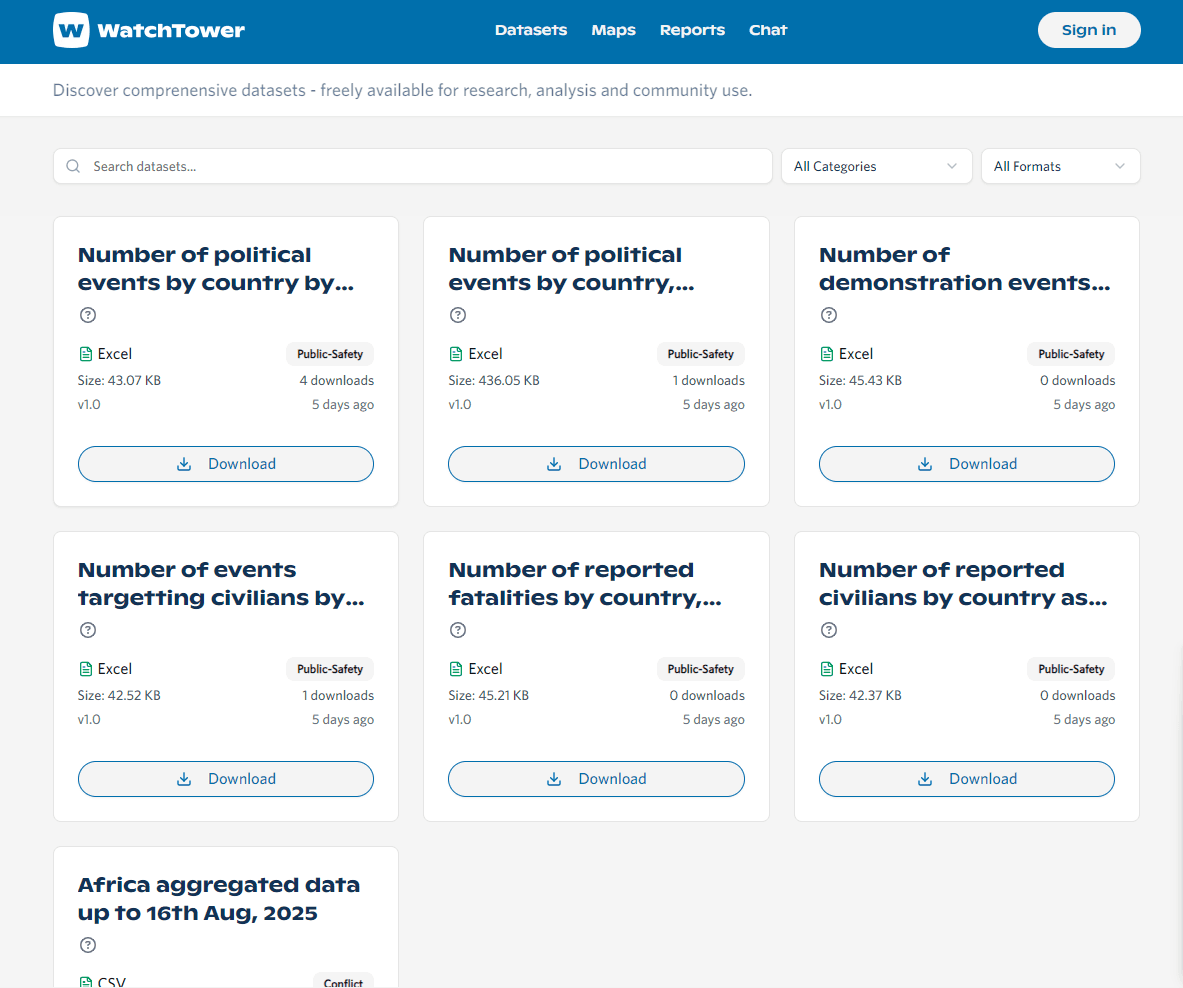Open 'Number of demonstration events...' title
The height and width of the screenshot is (988, 1183).
[x=964, y=268]
